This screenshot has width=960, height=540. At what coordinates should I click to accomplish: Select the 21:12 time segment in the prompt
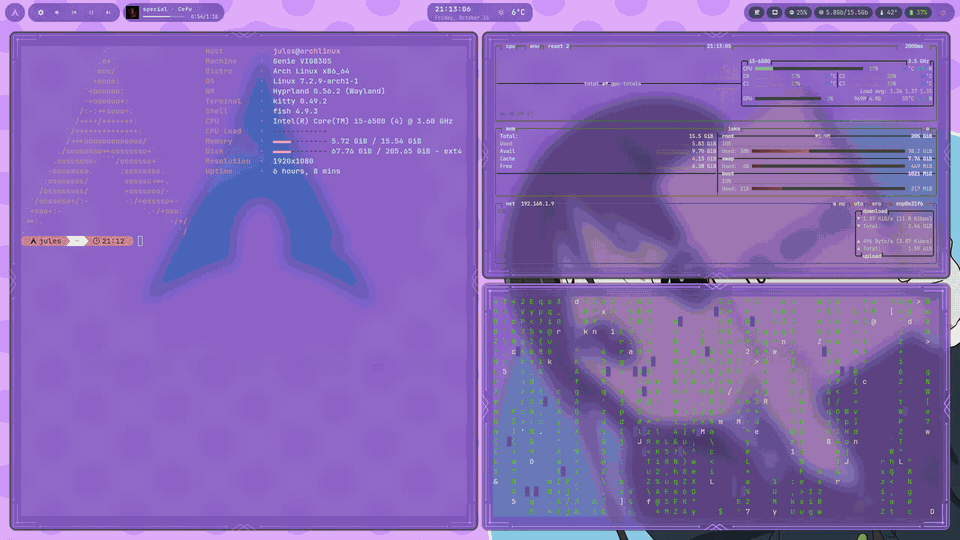click(109, 241)
